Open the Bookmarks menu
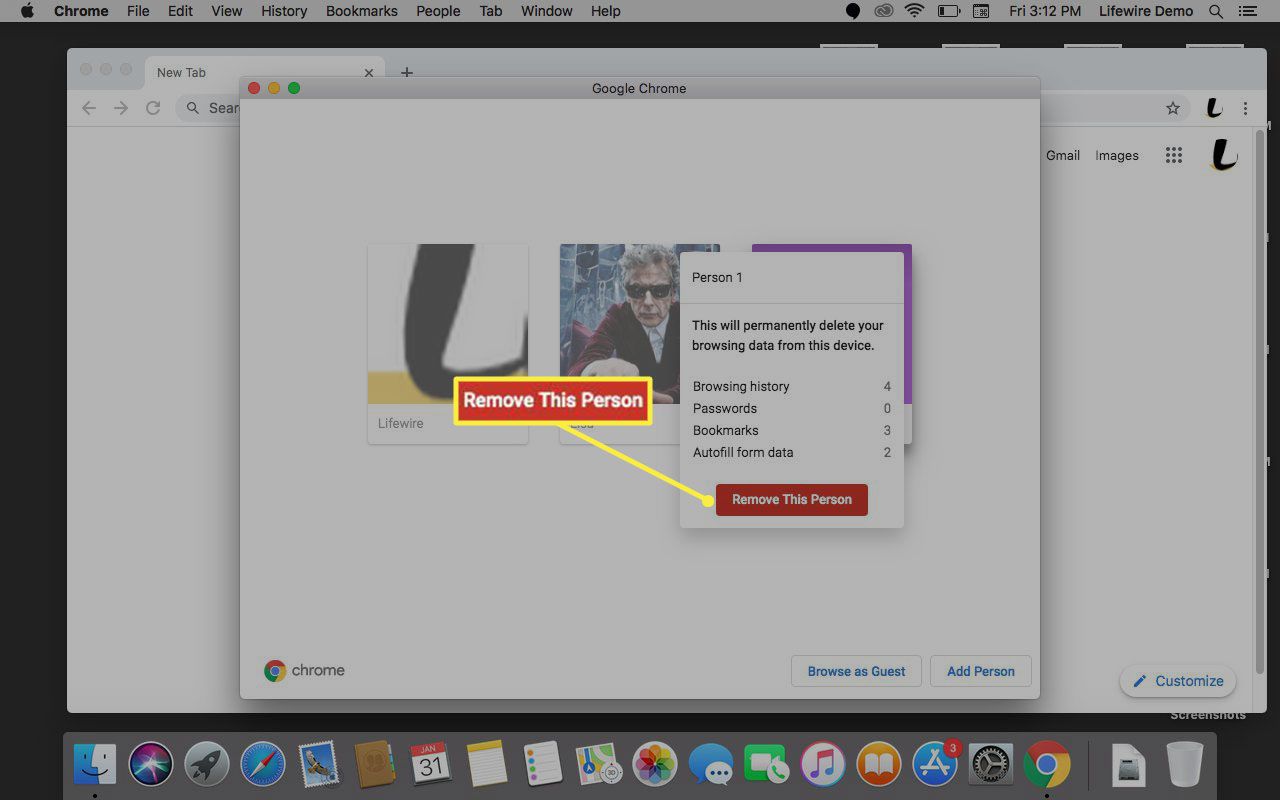The height and width of the screenshot is (800, 1280). click(x=362, y=11)
